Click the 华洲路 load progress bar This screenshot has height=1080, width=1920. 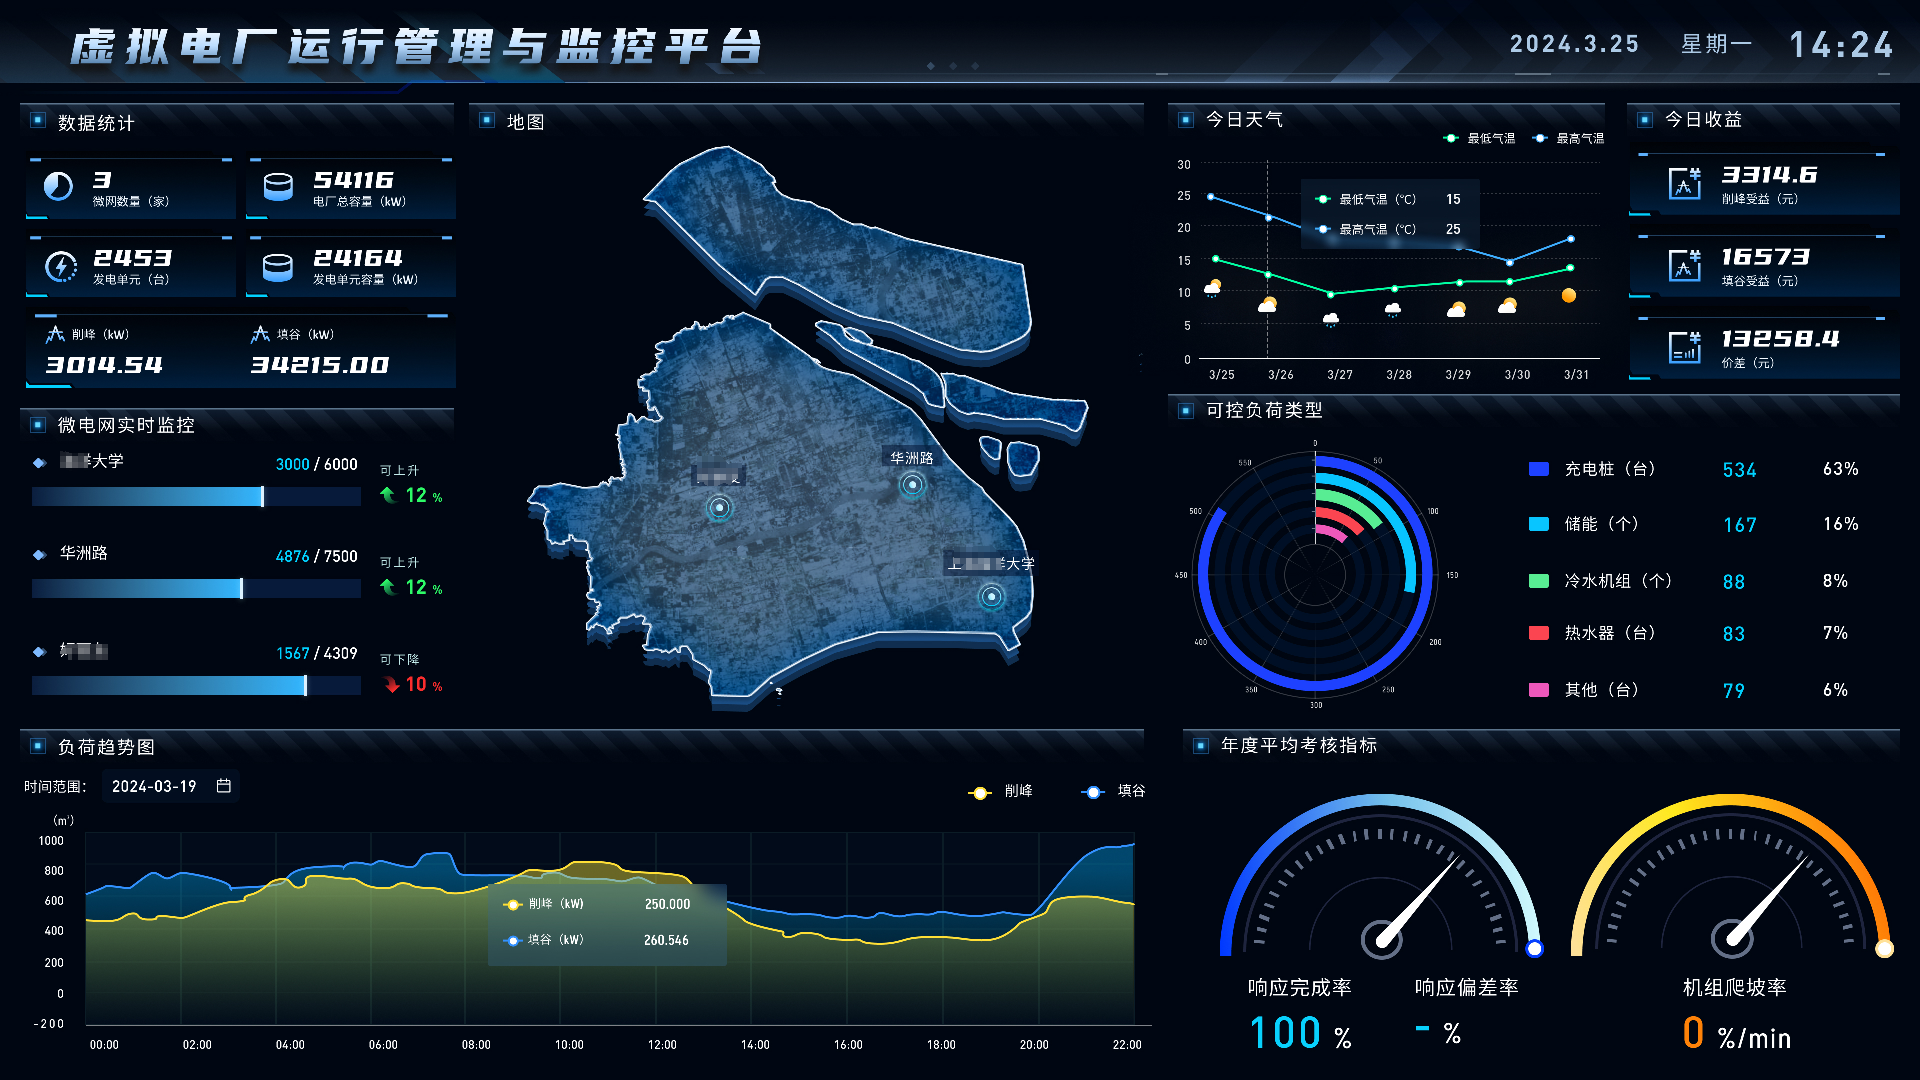tap(196, 589)
